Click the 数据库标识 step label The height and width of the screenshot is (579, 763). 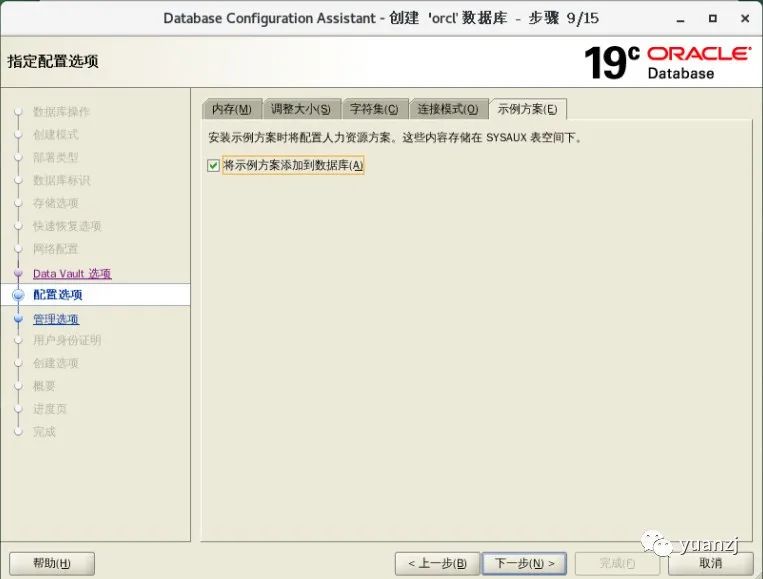point(61,181)
